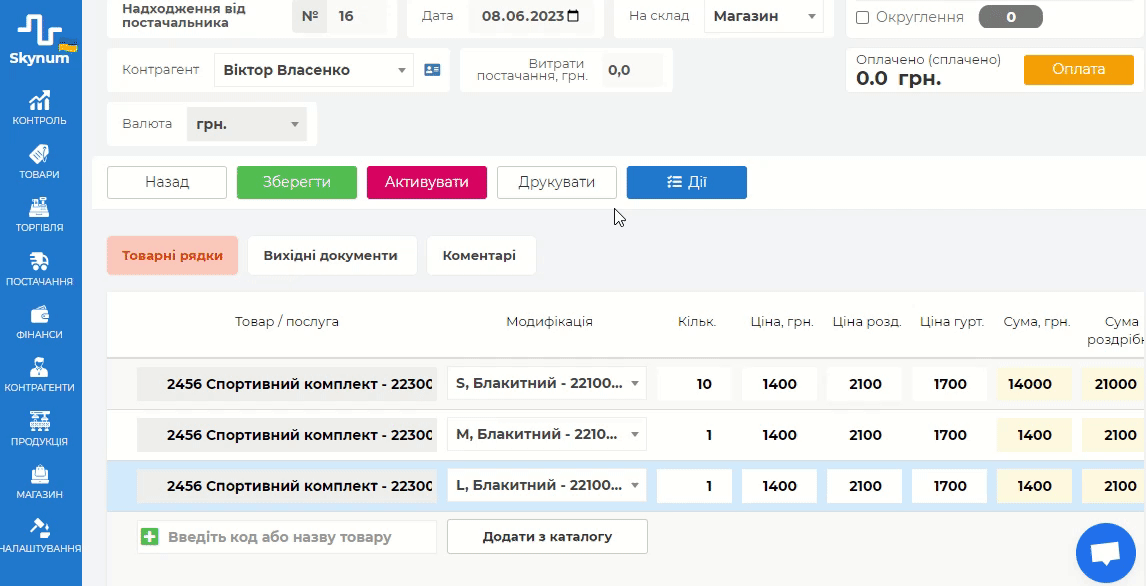Open the Контроль sidebar section
Screen dimensions: 1146x586
point(39,108)
